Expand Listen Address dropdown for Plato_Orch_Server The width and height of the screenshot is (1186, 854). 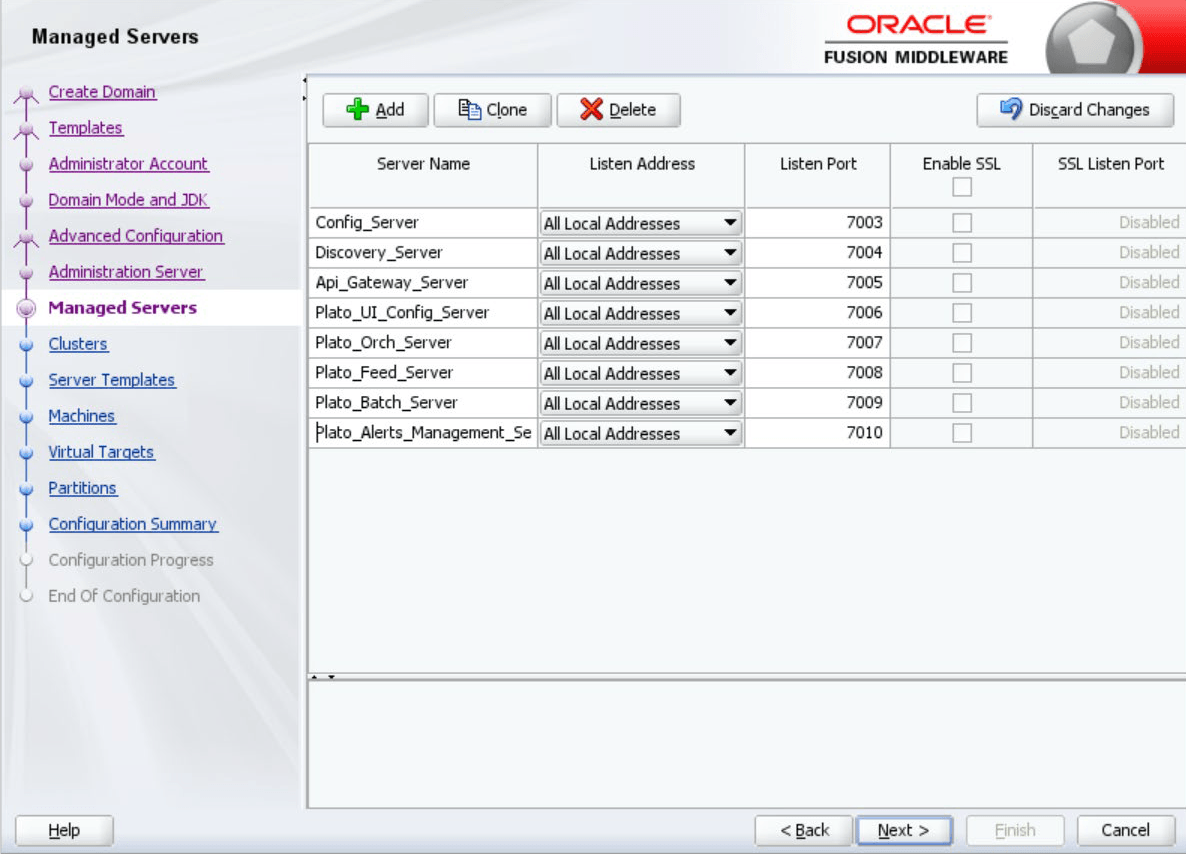tap(730, 343)
